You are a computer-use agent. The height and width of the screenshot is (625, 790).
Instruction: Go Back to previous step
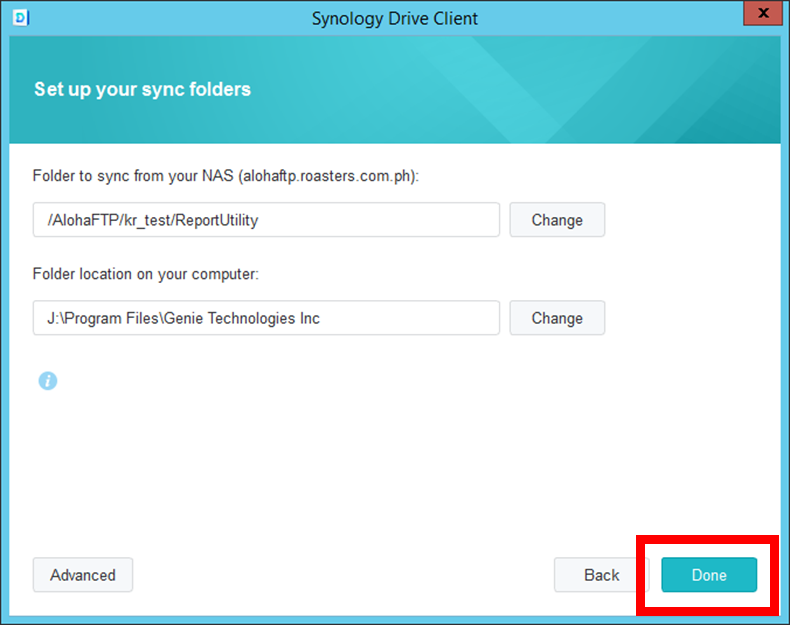tap(602, 575)
